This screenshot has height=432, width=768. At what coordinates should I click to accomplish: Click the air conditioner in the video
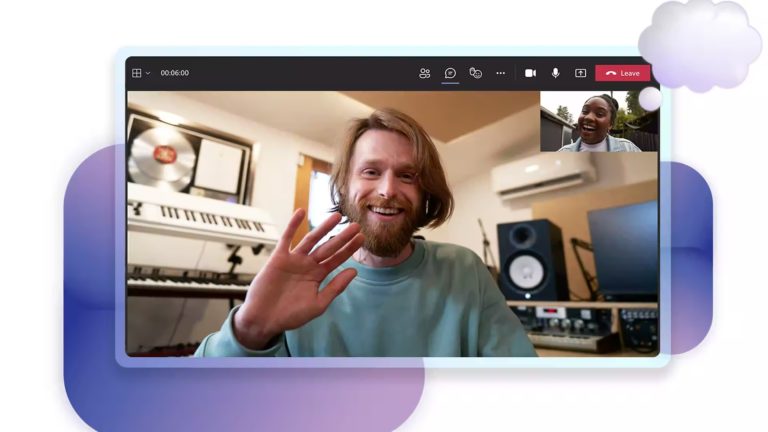tap(542, 175)
